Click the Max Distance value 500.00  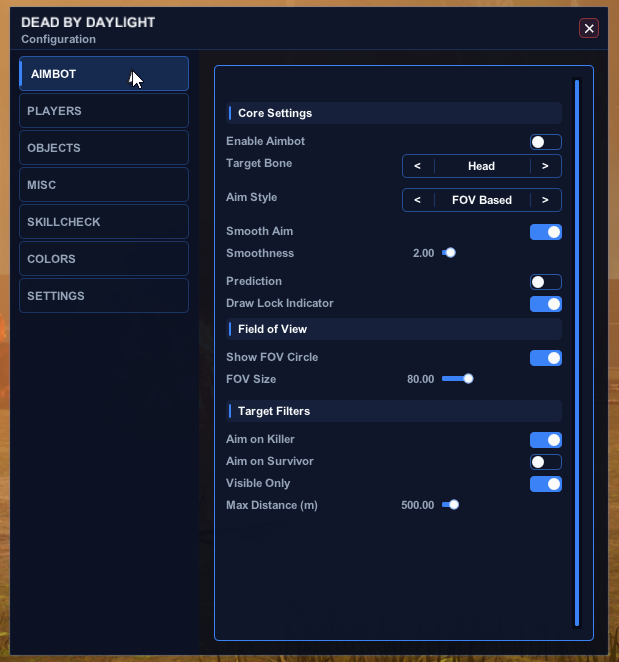point(417,505)
